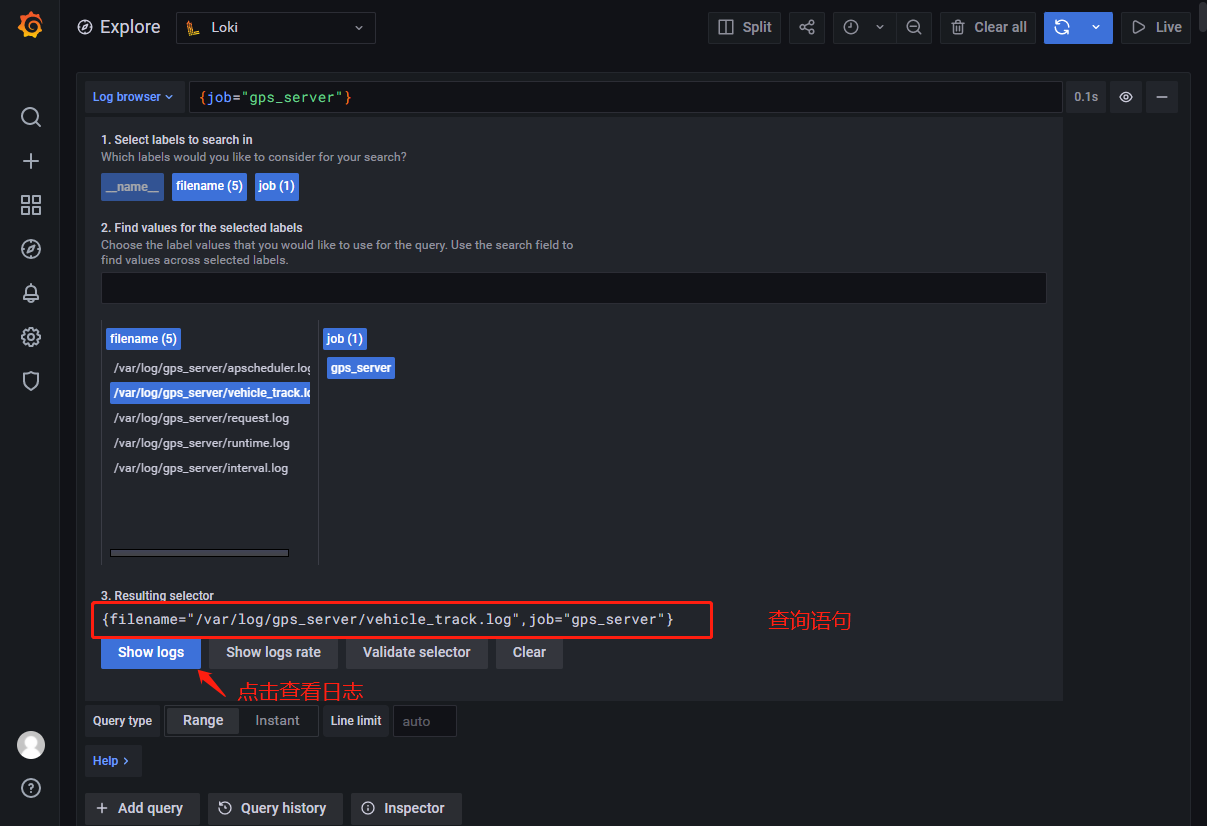1207x826 pixels.
Task: Open the user profile avatar
Action: tap(31, 745)
